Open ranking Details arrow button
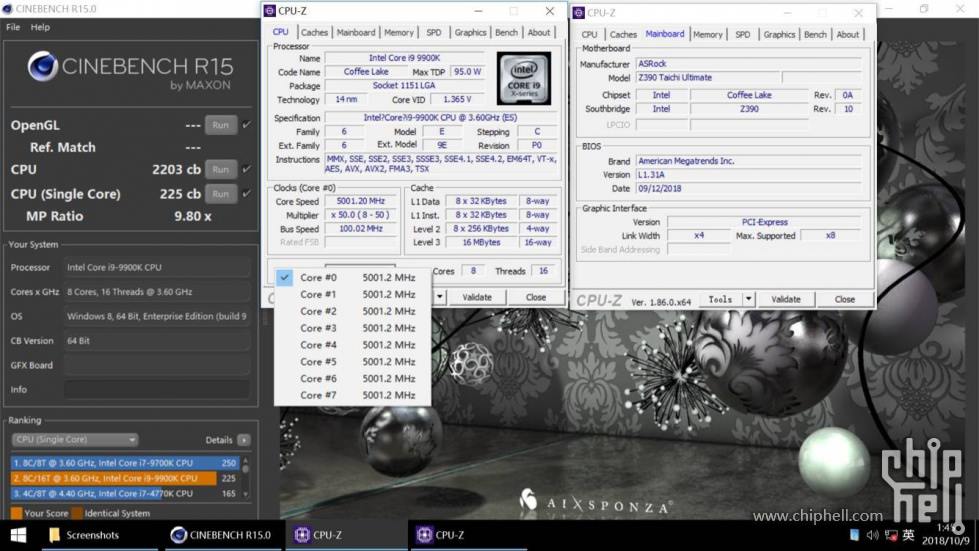The width and height of the screenshot is (979, 551). (244, 440)
